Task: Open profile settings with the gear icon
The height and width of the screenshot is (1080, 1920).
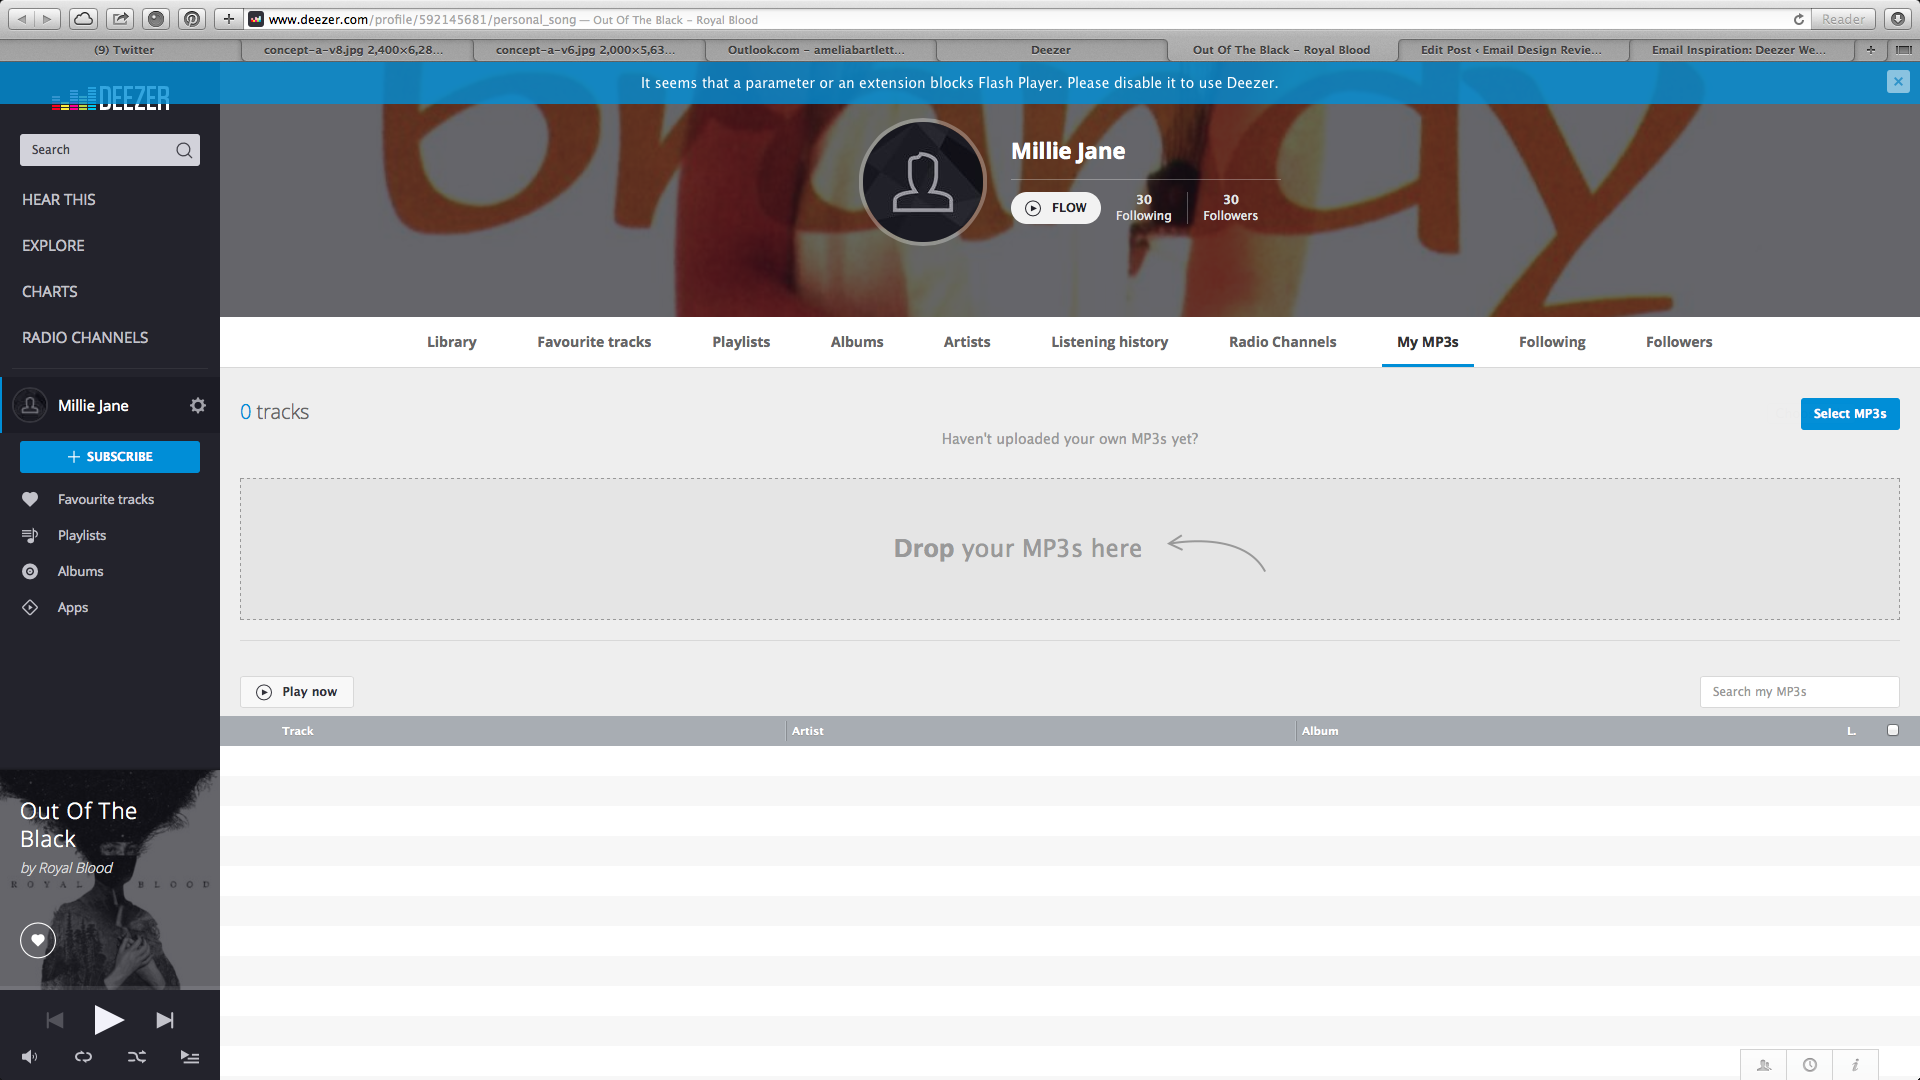Action: click(197, 405)
